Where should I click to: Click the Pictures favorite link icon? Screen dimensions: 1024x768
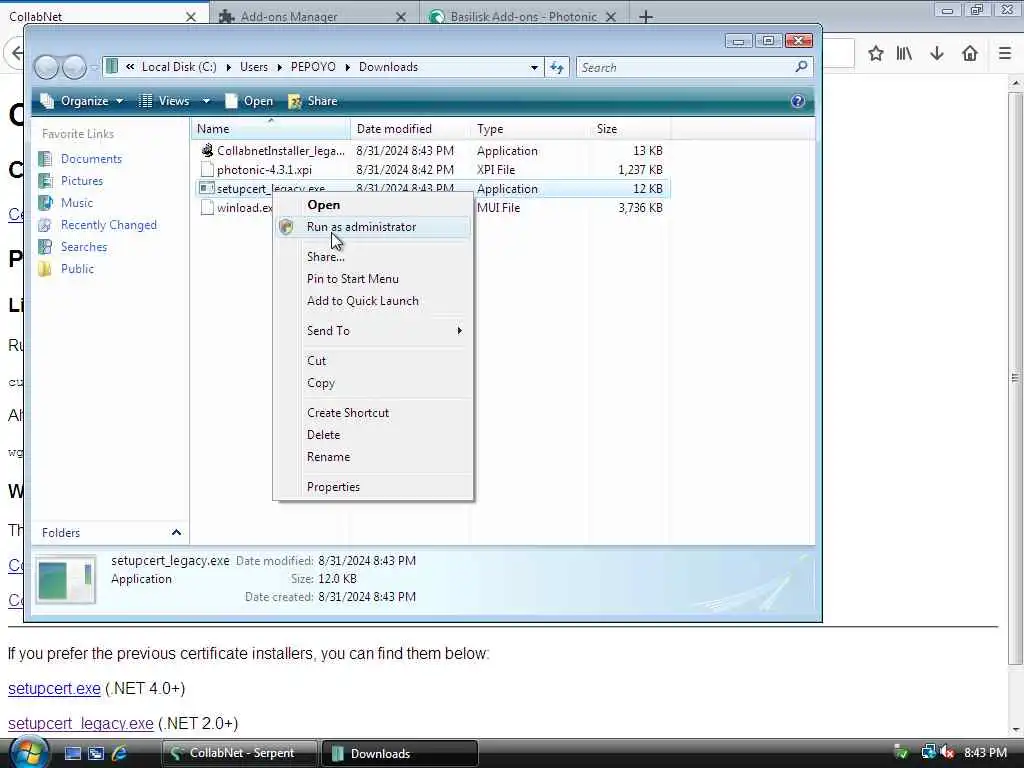pyautogui.click(x=45, y=181)
